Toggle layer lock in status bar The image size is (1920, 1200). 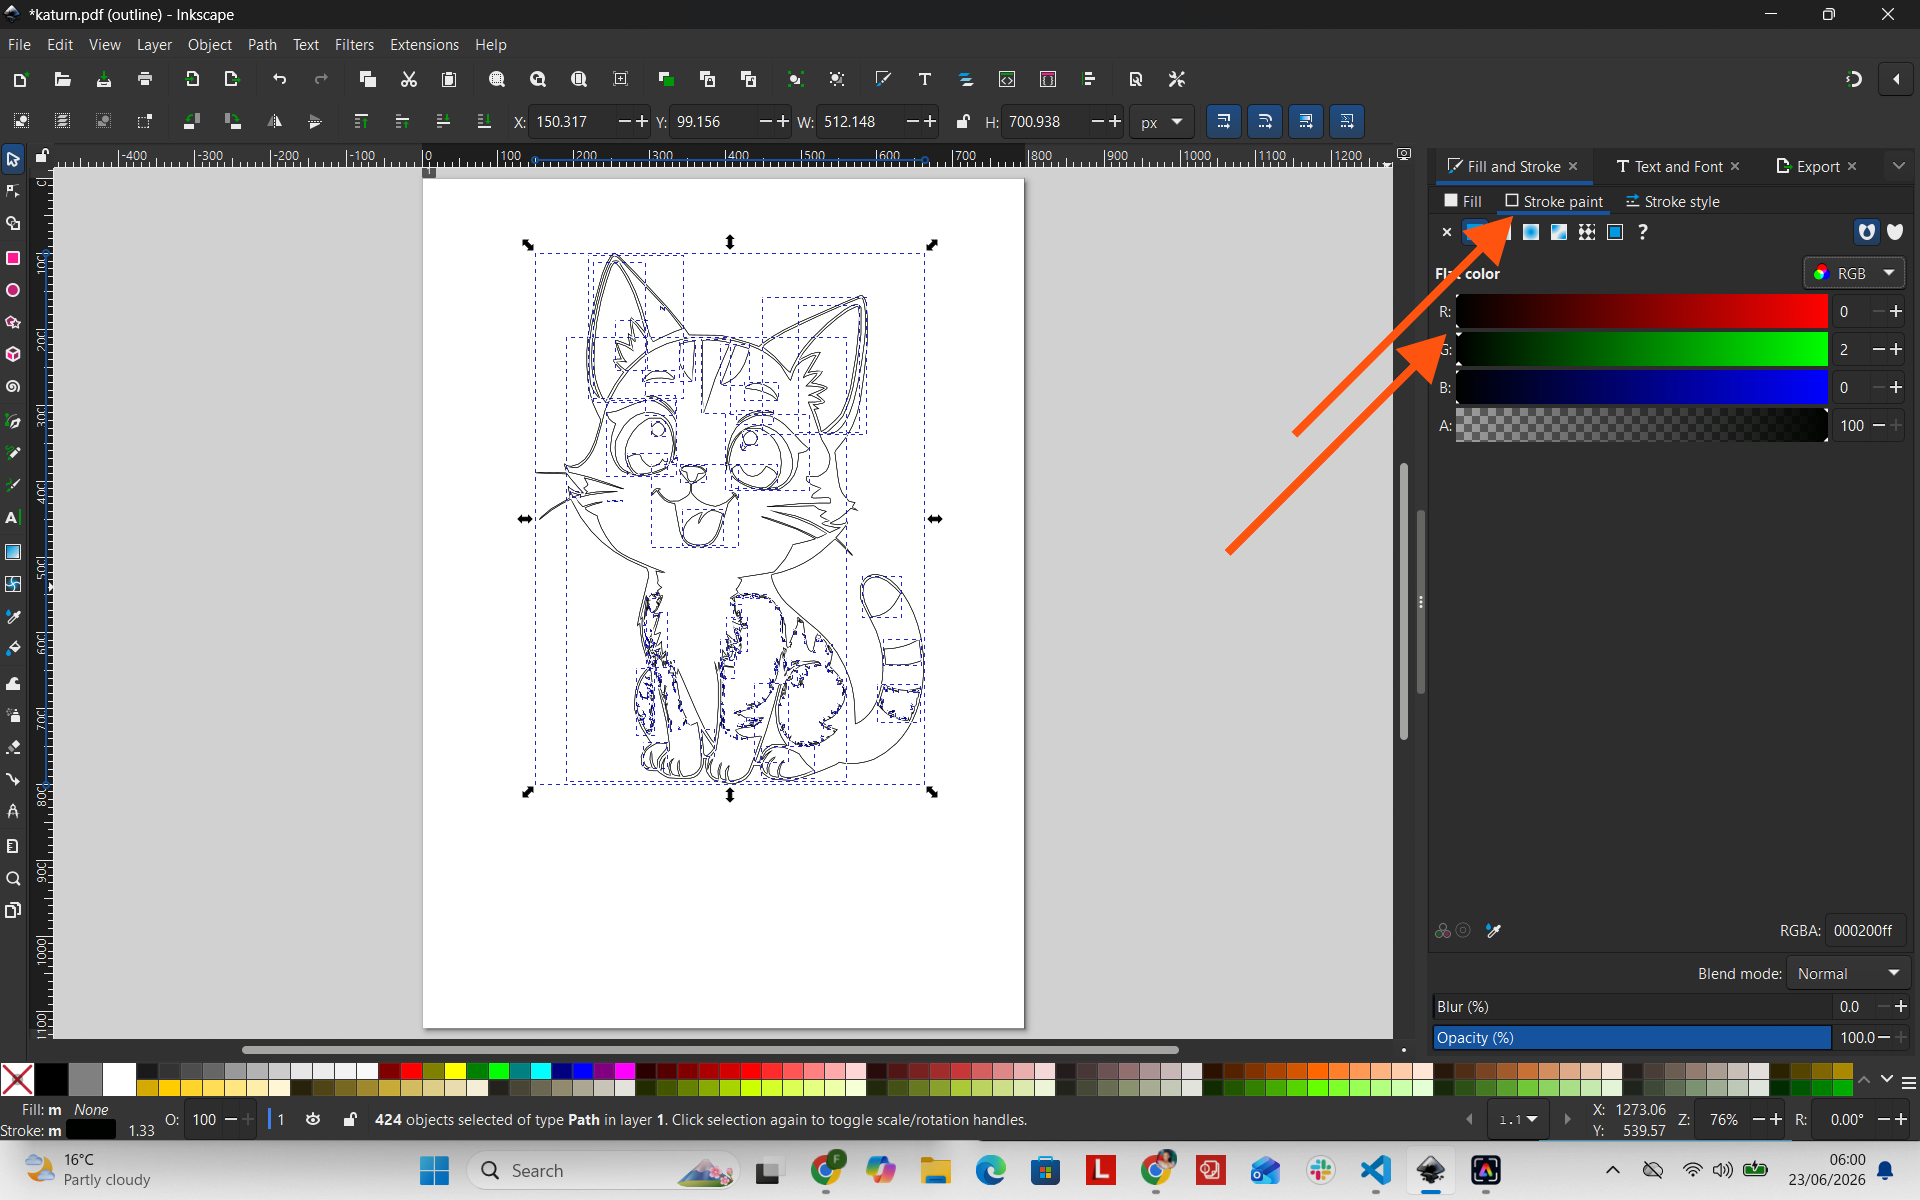tap(349, 1119)
